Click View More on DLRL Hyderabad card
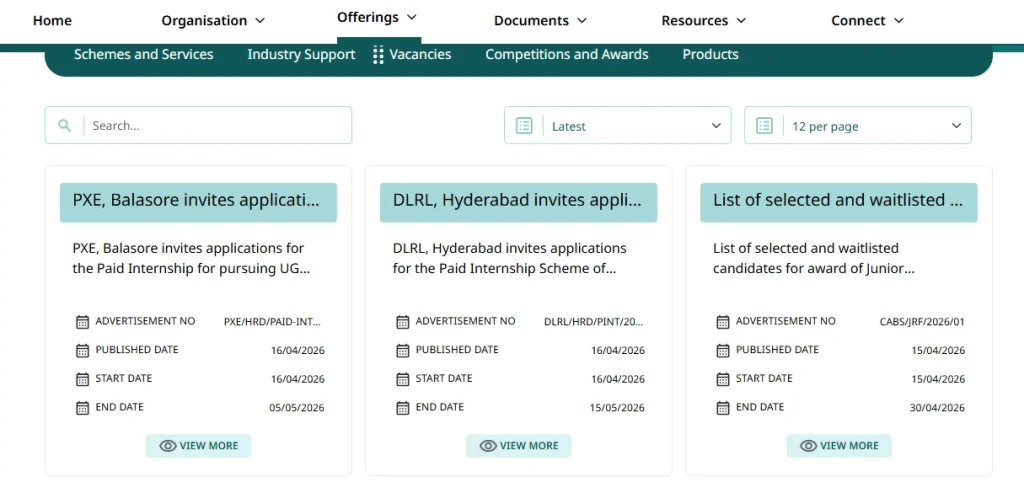Image resolution: width=1024 pixels, height=488 pixels. click(518, 446)
